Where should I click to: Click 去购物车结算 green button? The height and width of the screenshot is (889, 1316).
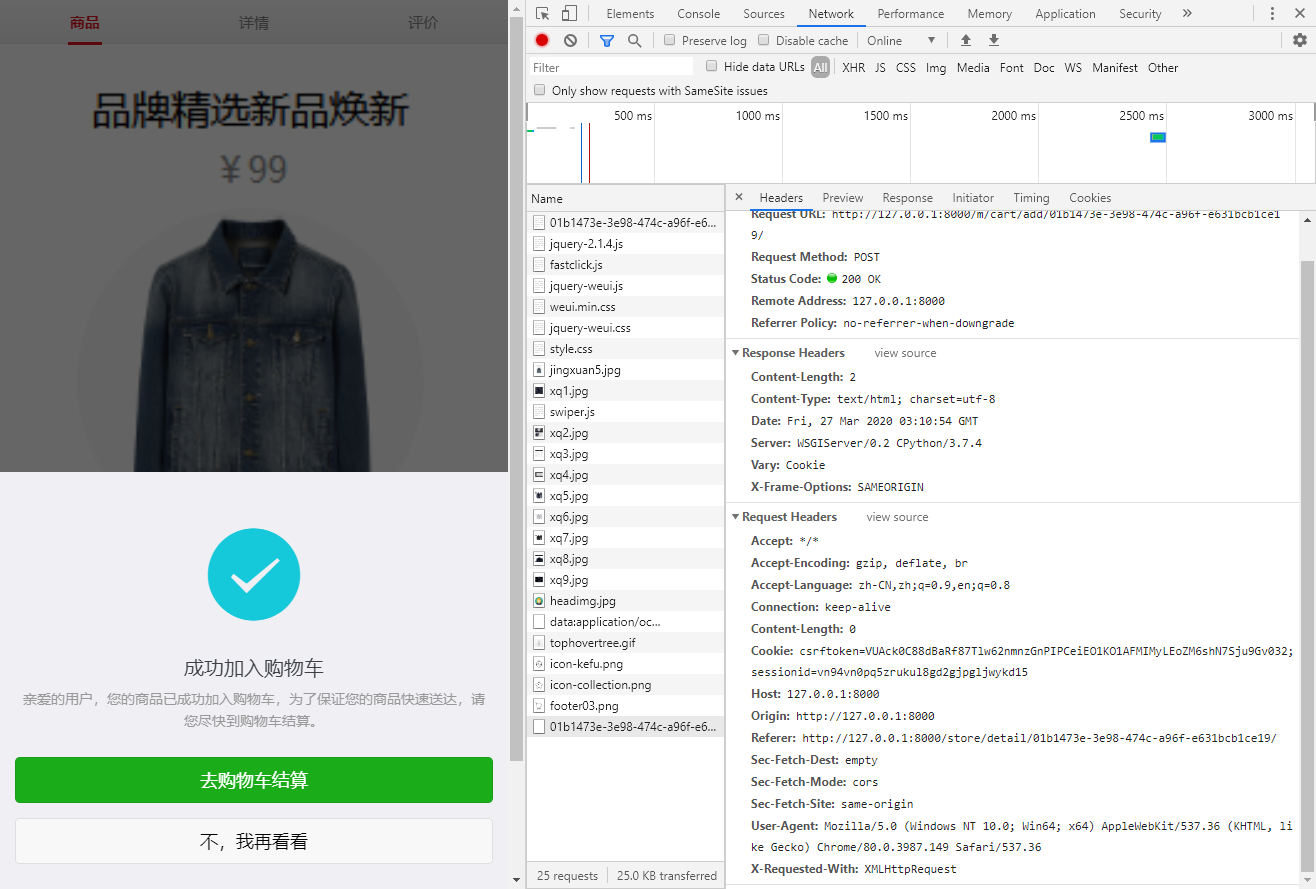(254, 780)
